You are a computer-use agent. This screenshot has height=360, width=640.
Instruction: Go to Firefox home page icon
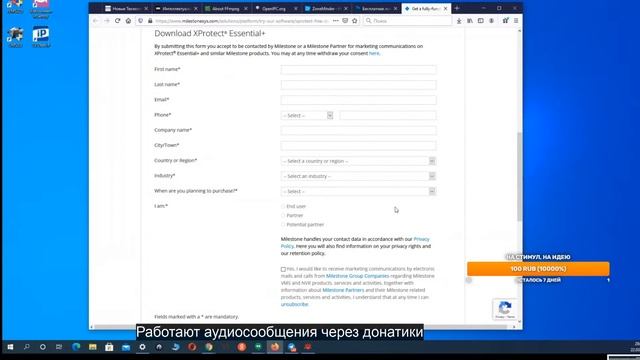(128, 20)
